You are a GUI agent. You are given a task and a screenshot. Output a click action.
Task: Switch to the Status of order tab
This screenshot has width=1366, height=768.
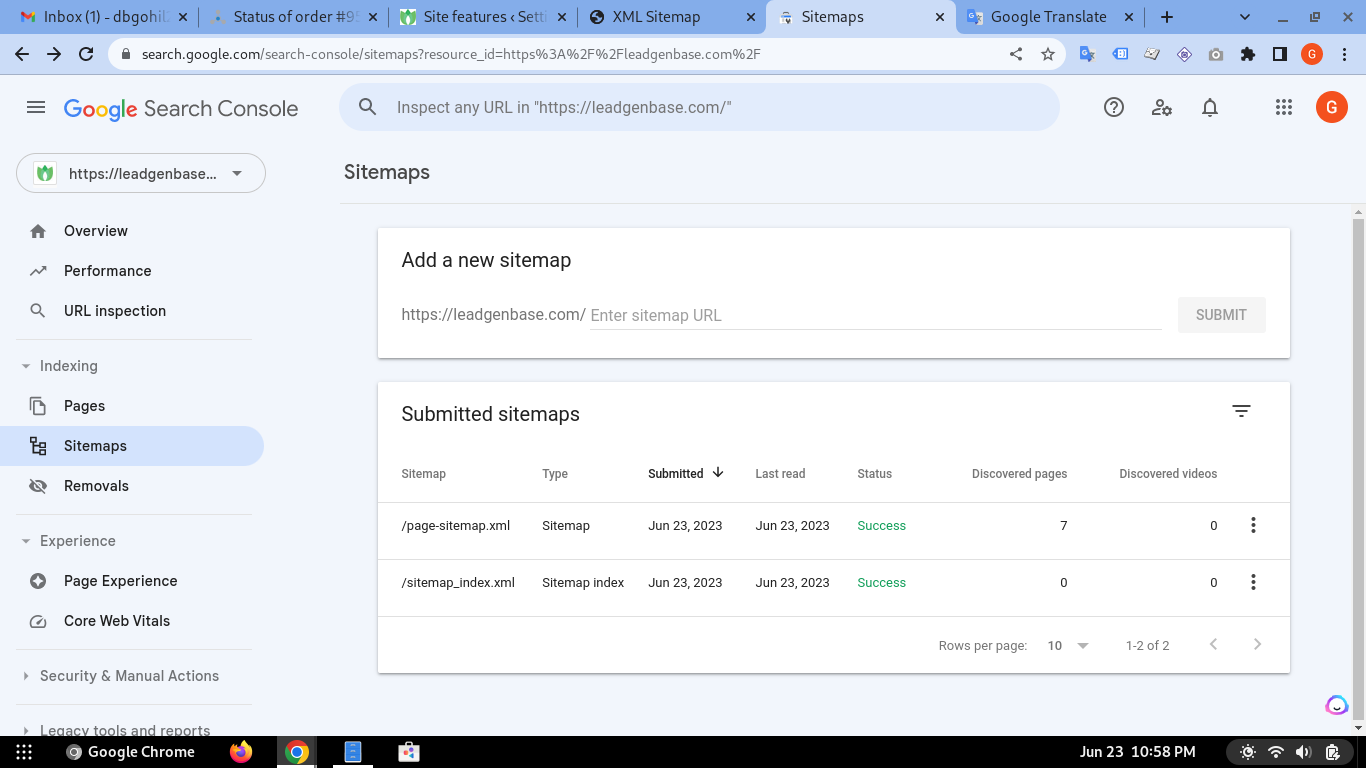pos(294,17)
